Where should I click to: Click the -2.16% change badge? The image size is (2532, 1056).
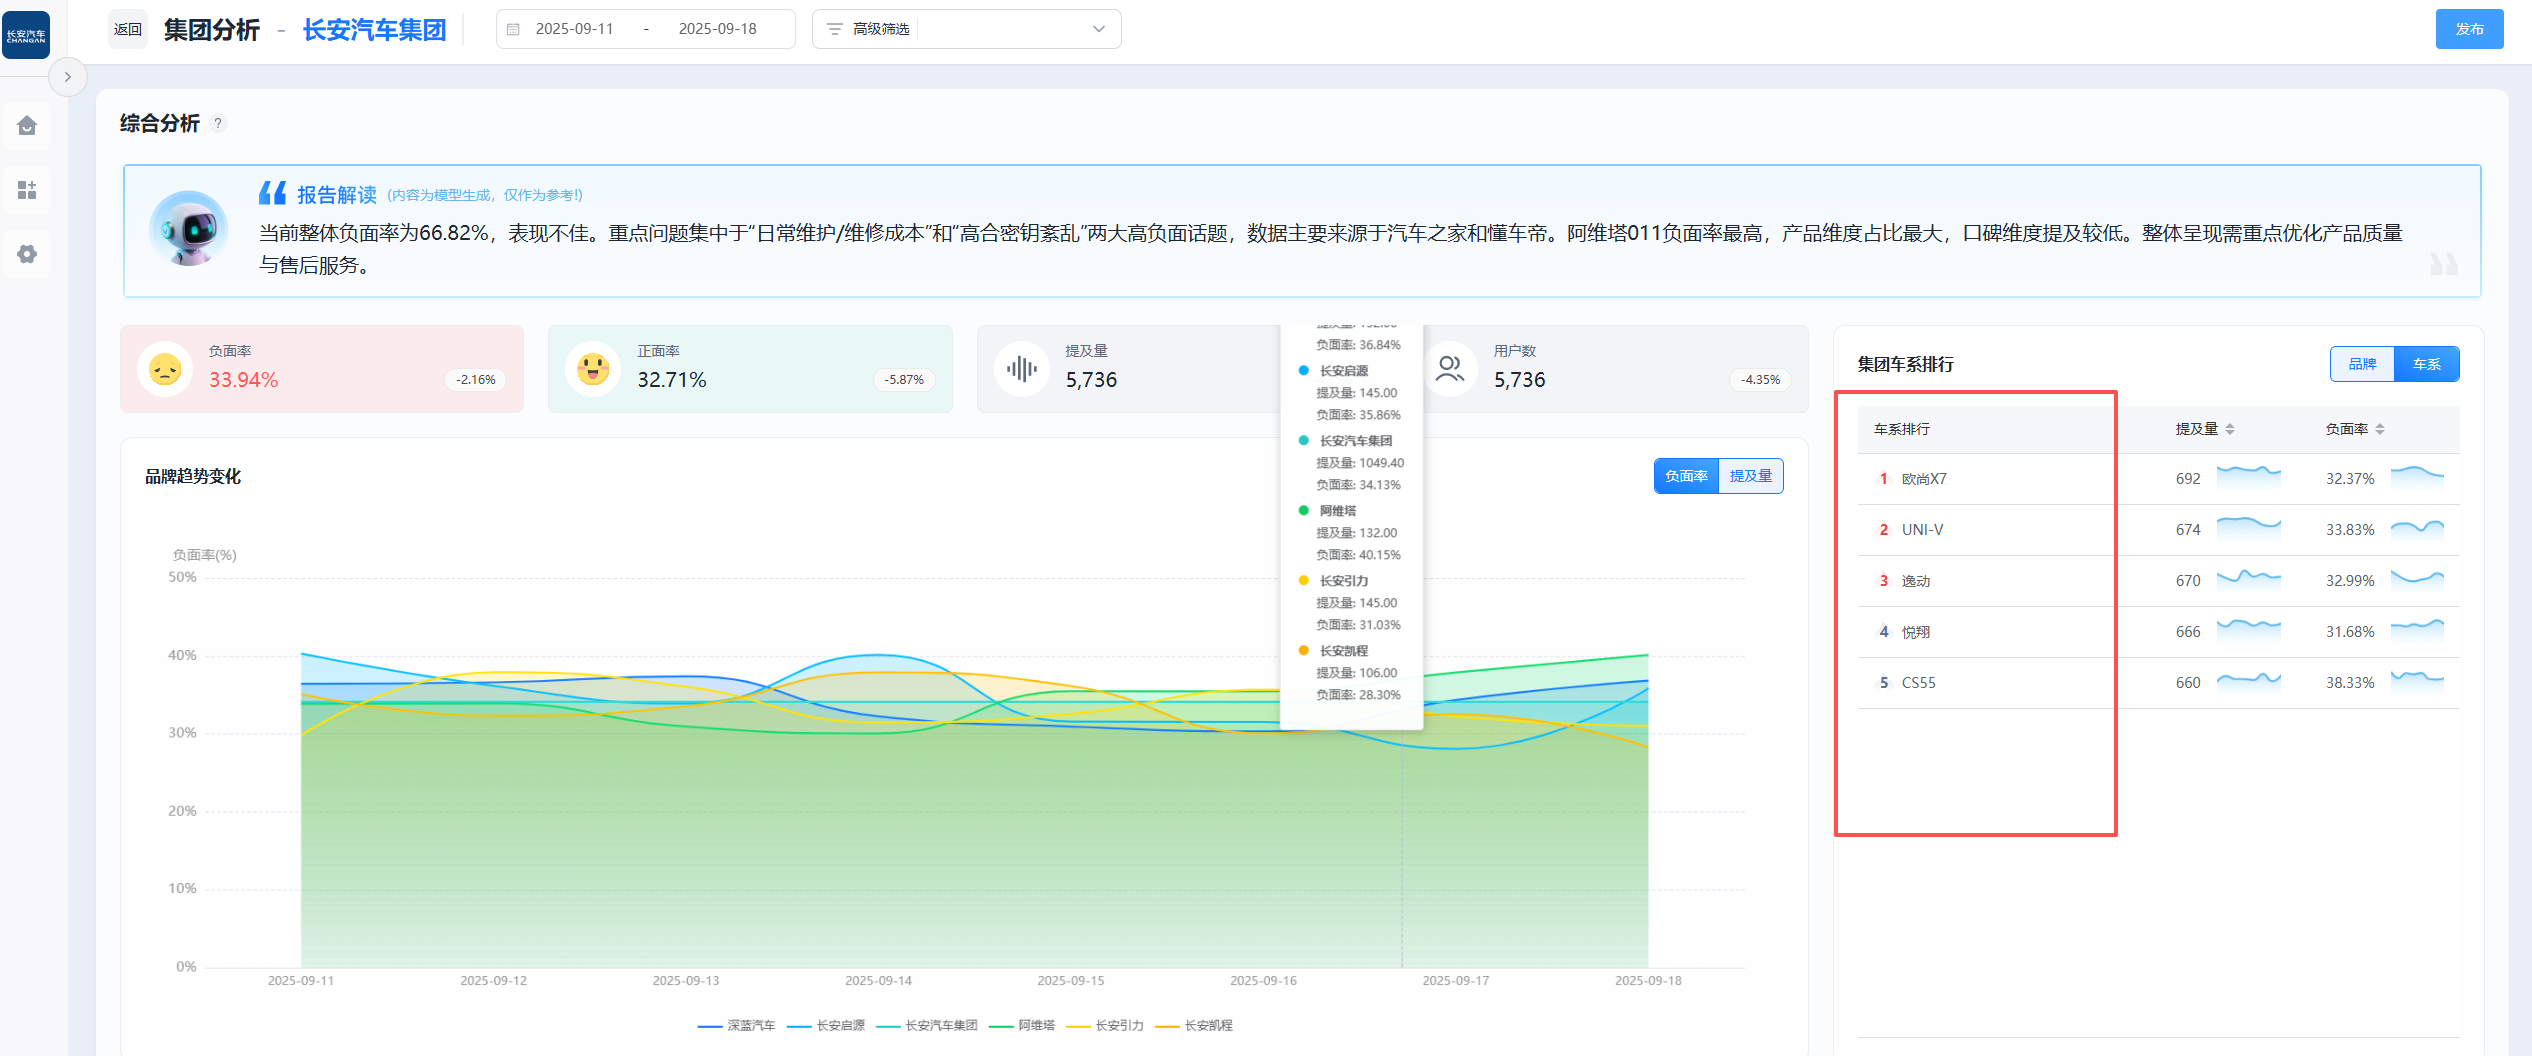pos(476,380)
